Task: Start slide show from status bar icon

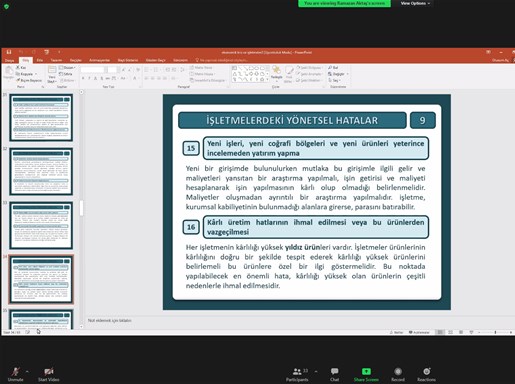Action: pos(471,332)
